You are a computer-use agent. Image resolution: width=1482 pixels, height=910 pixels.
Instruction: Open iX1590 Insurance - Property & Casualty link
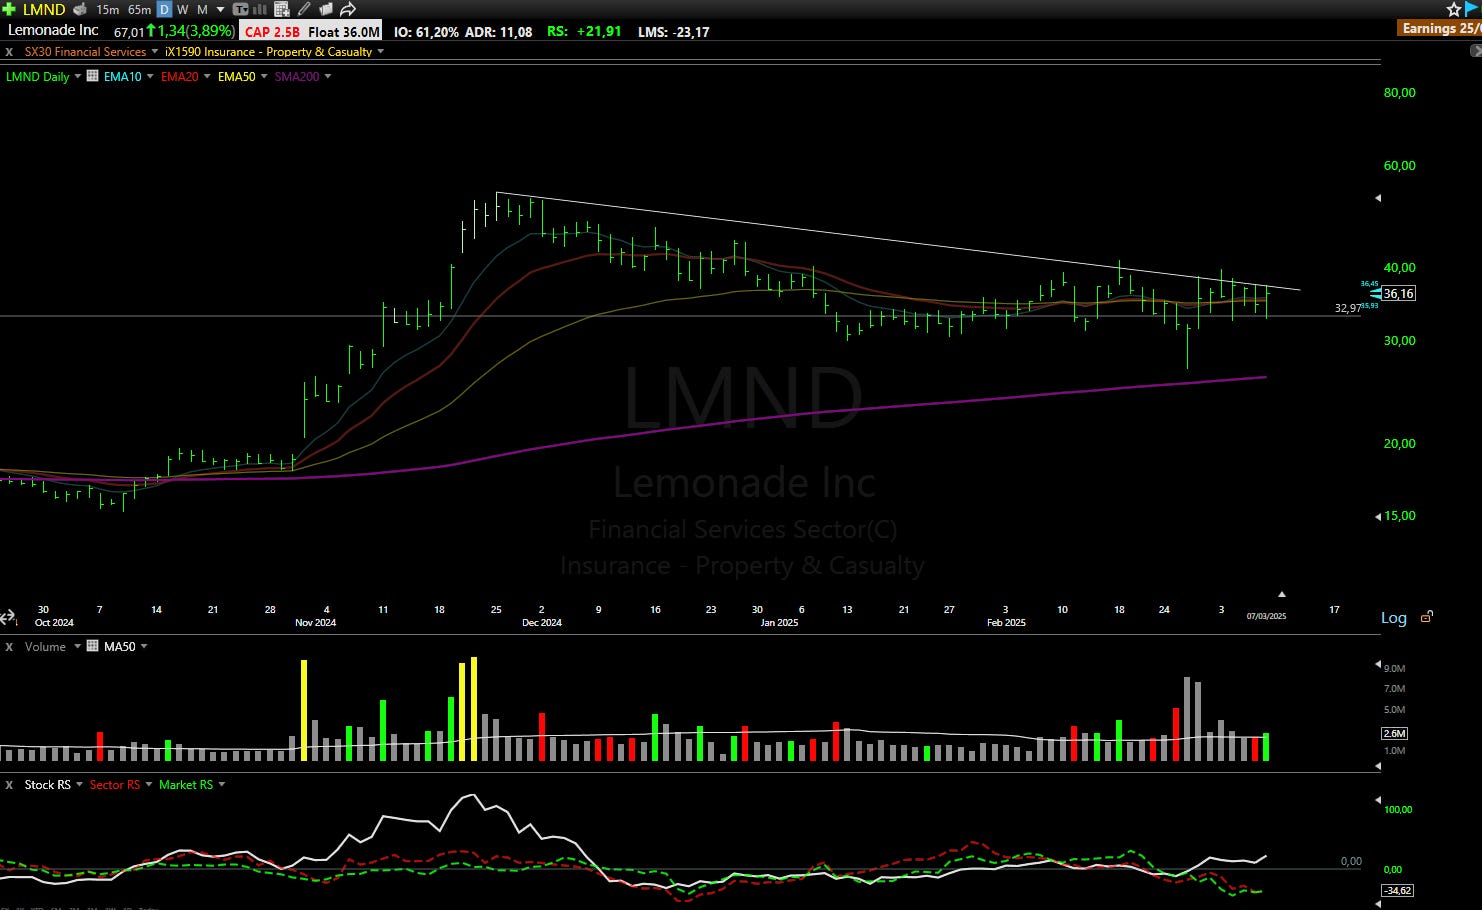click(x=268, y=52)
